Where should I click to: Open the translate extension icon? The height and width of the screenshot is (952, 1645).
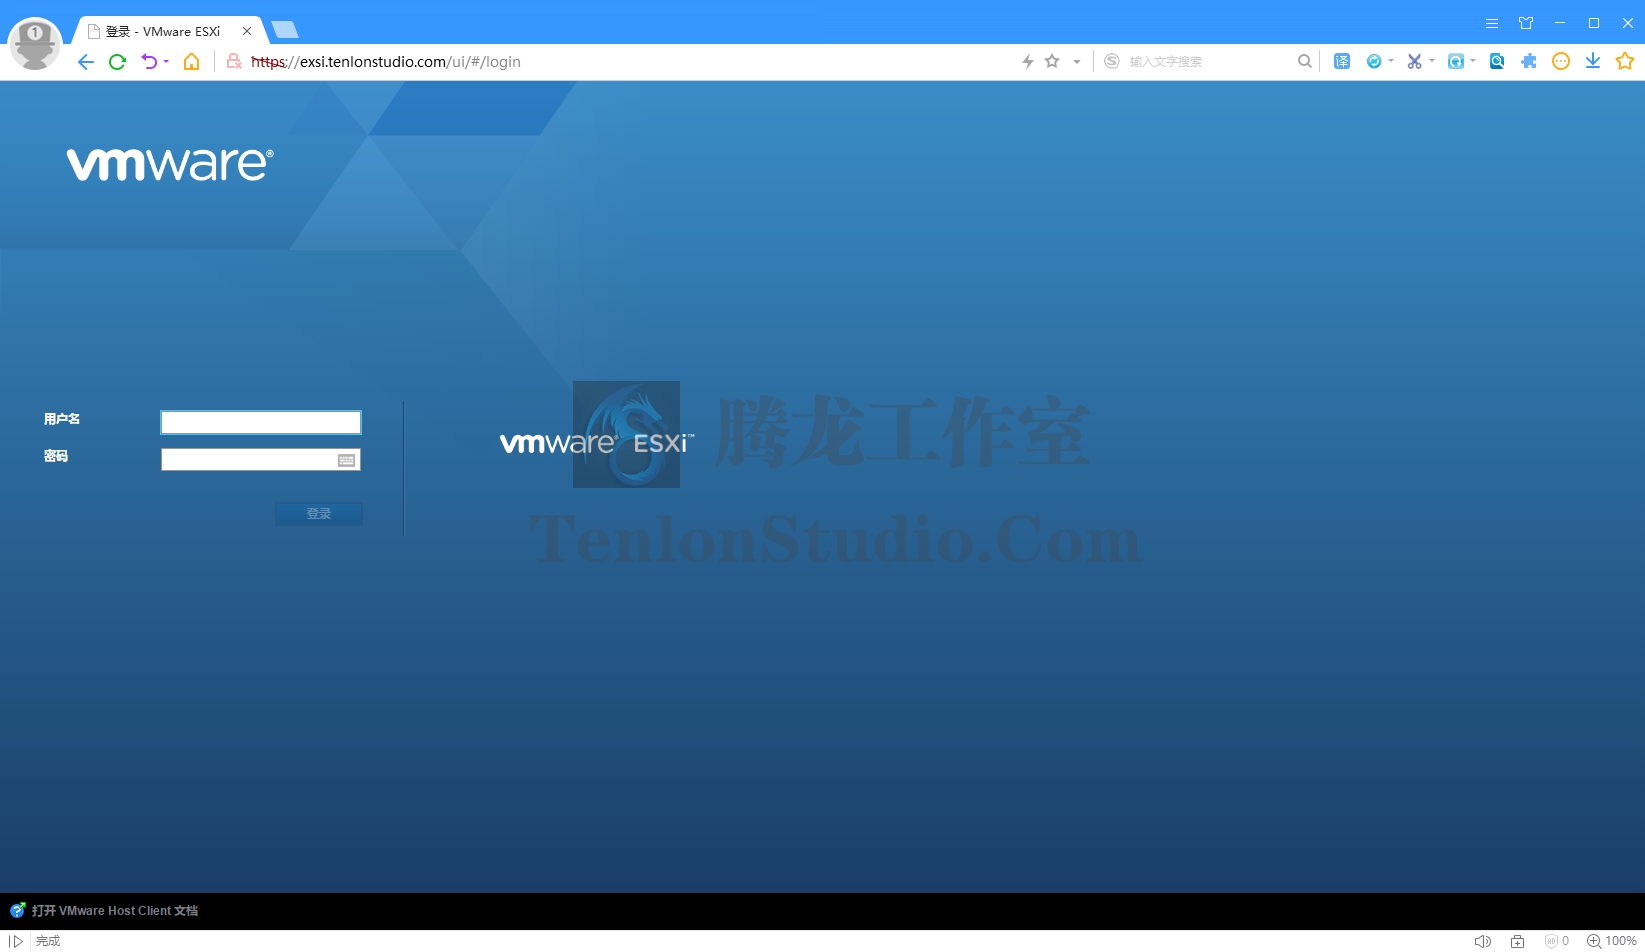[1342, 62]
